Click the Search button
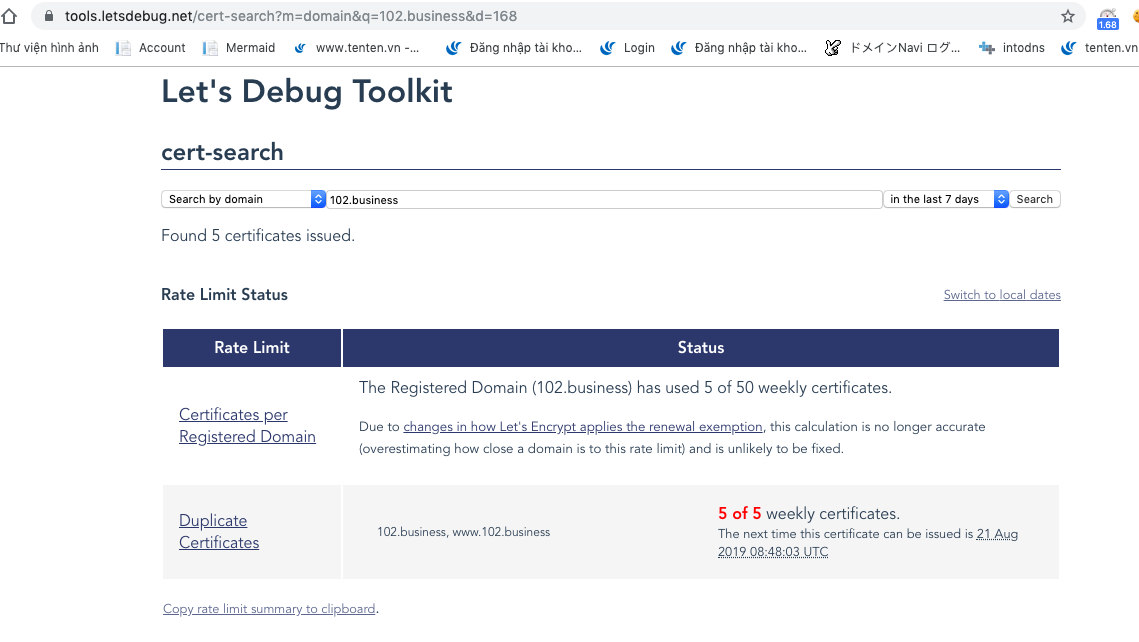Image resolution: width=1139 pixels, height=642 pixels. point(1034,199)
